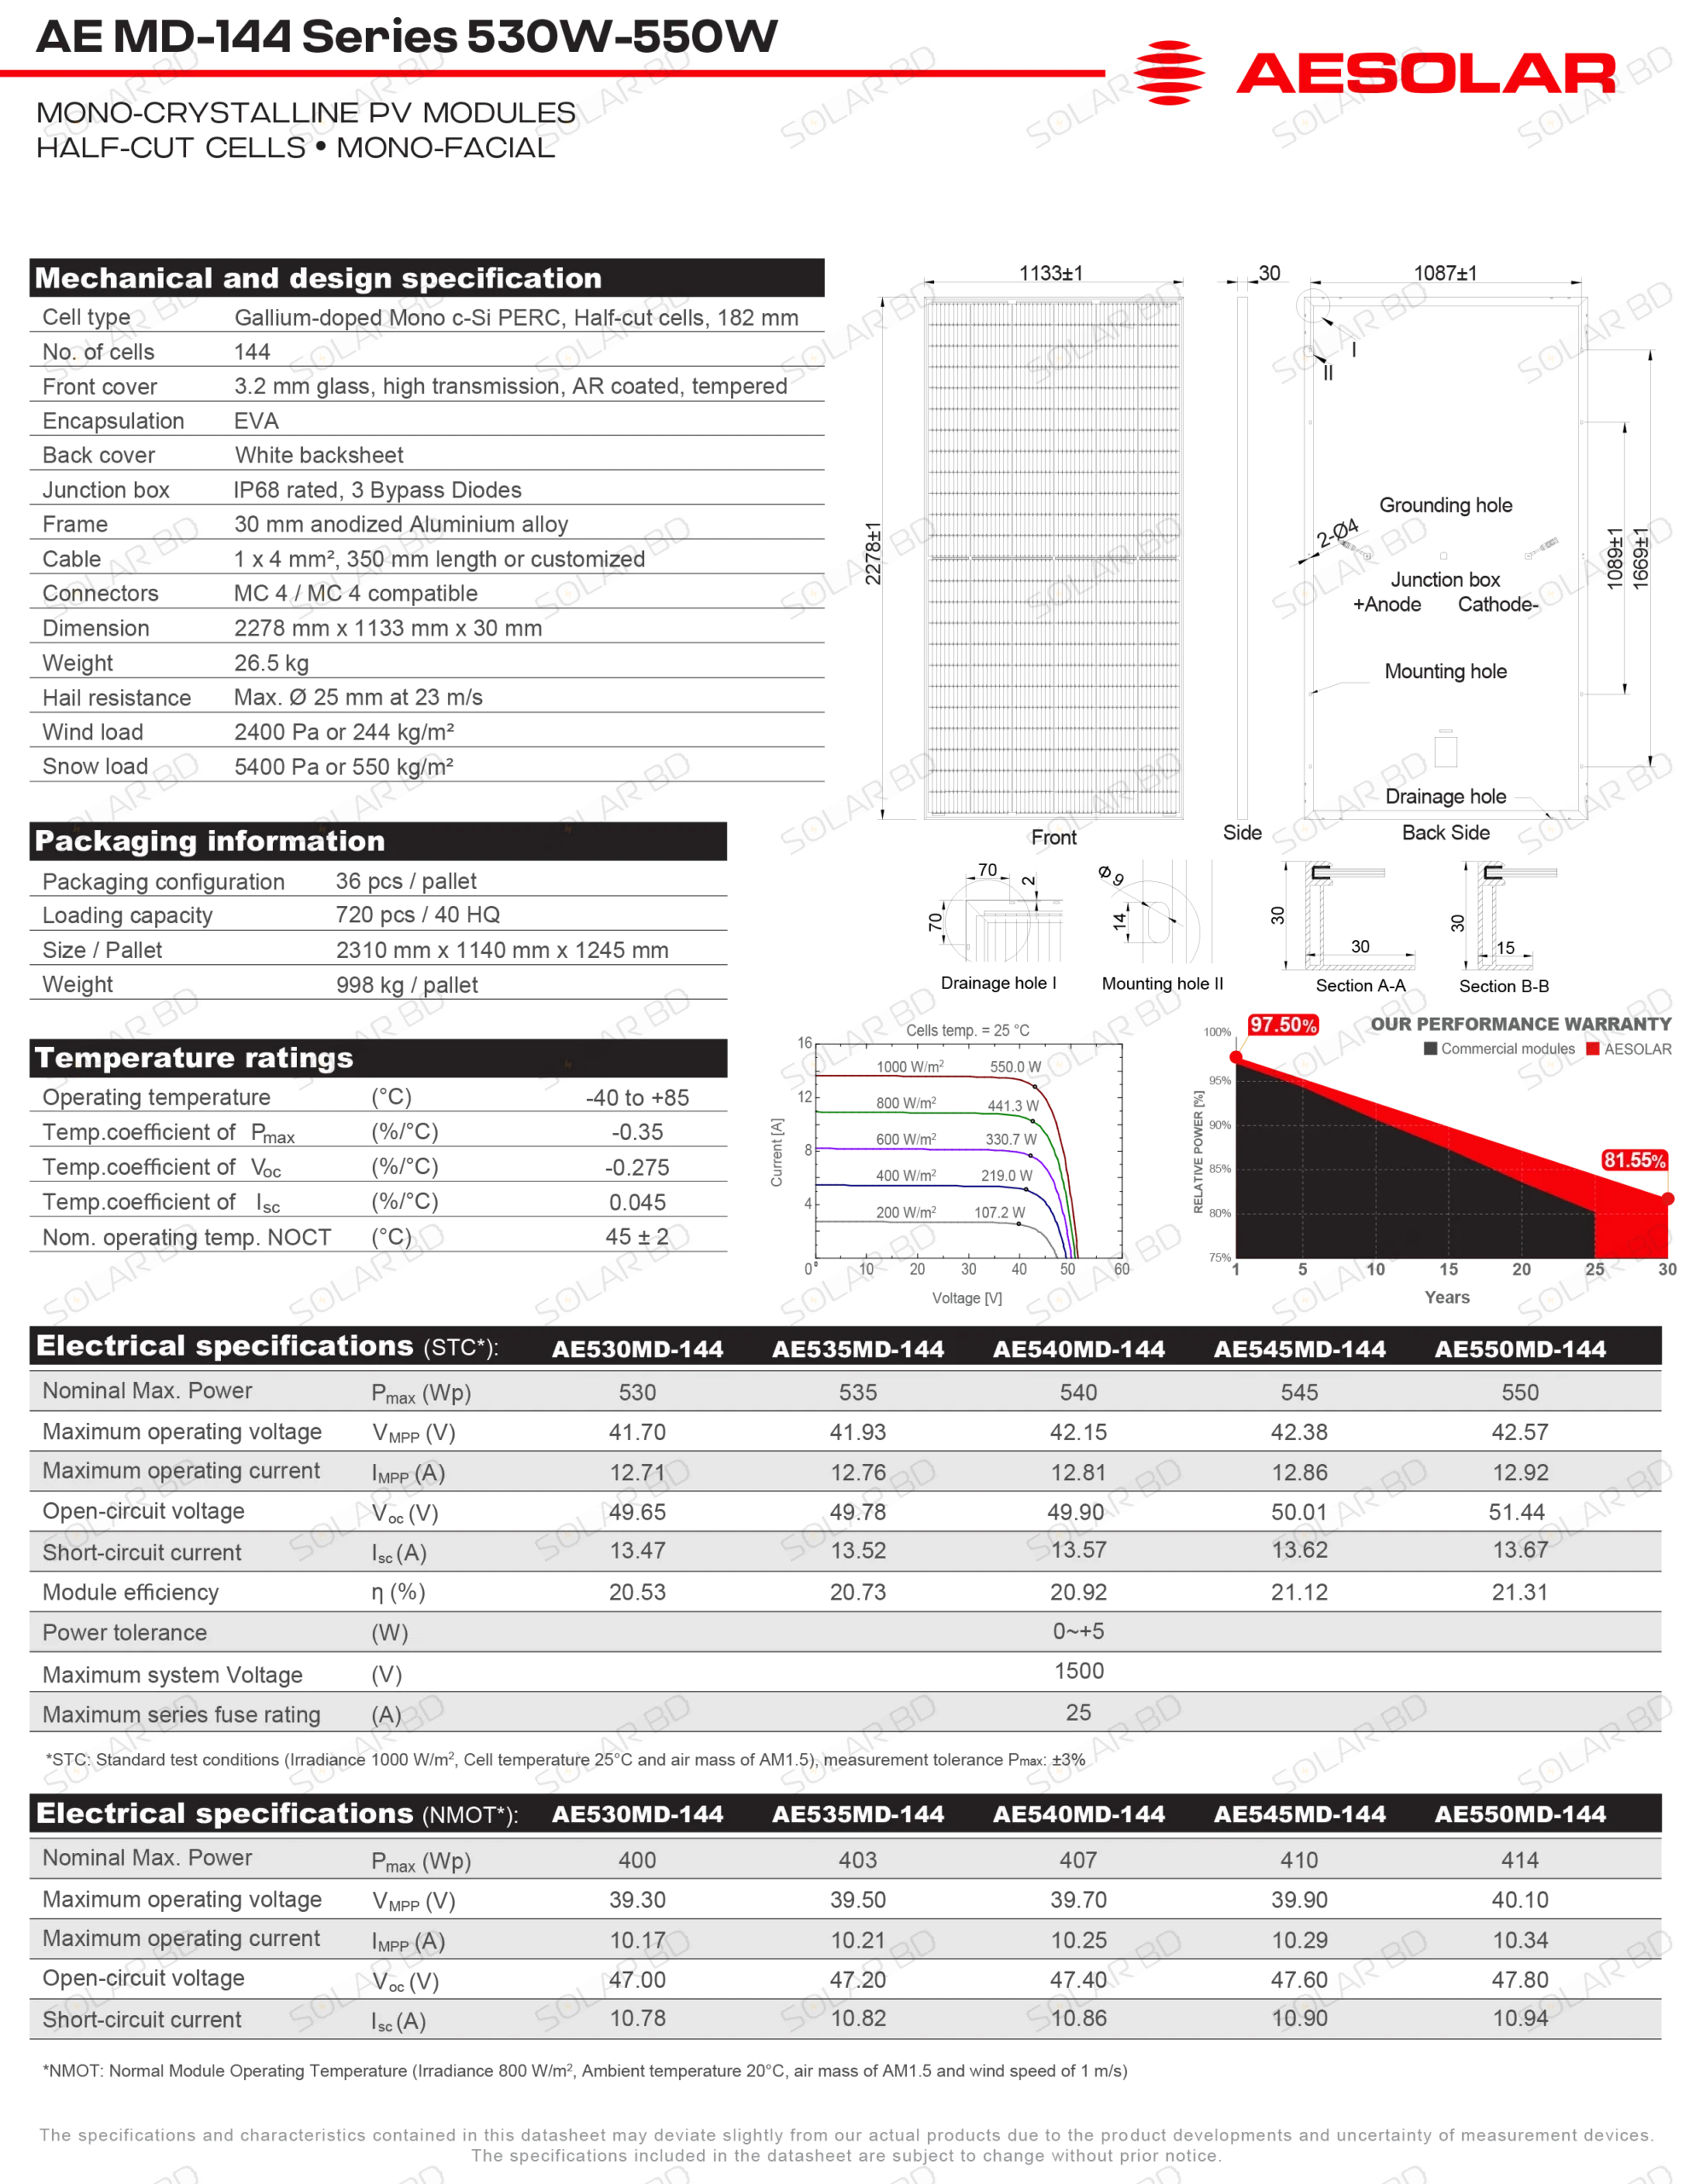
Task: Click the "Grounding hole" diagram label
Action: pos(1446,505)
